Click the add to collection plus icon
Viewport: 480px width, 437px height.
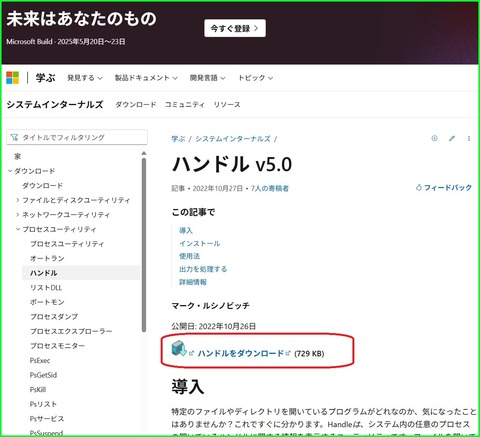(x=434, y=138)
